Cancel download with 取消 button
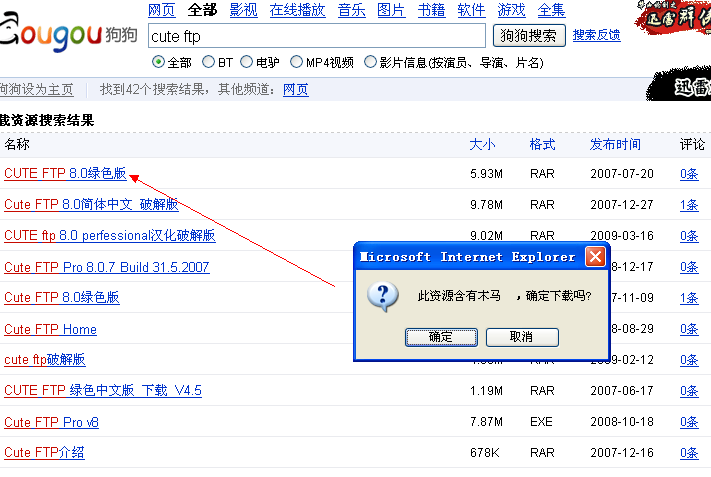Screen dimensions: 711x477 522,337
